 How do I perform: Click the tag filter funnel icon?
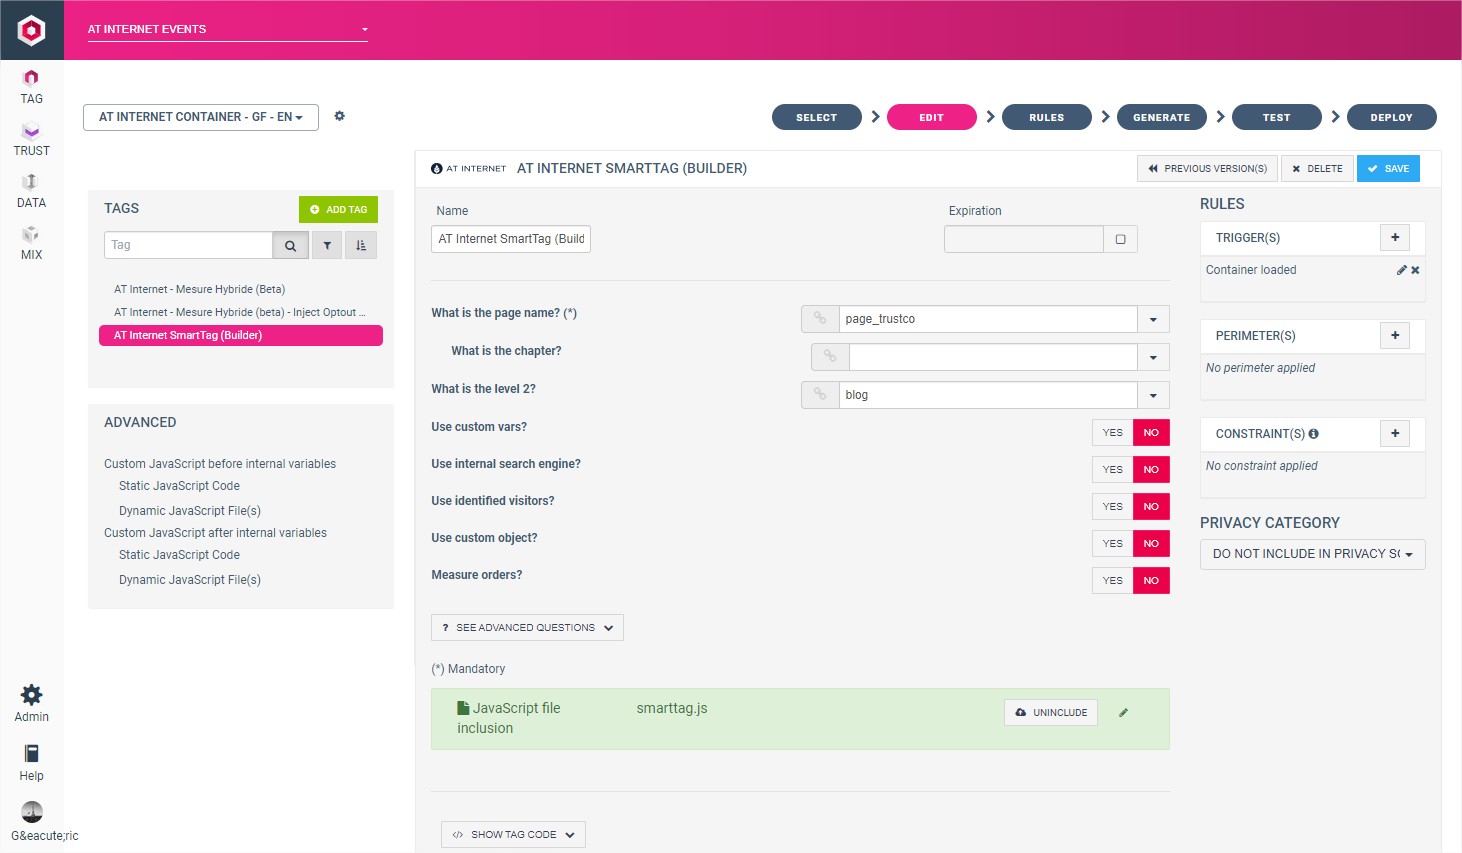(x=327, y=245)
